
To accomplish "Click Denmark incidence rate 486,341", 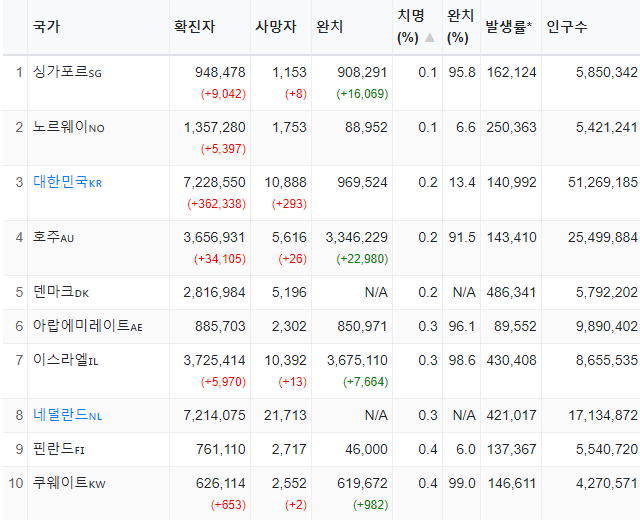I will pos(511,293).
